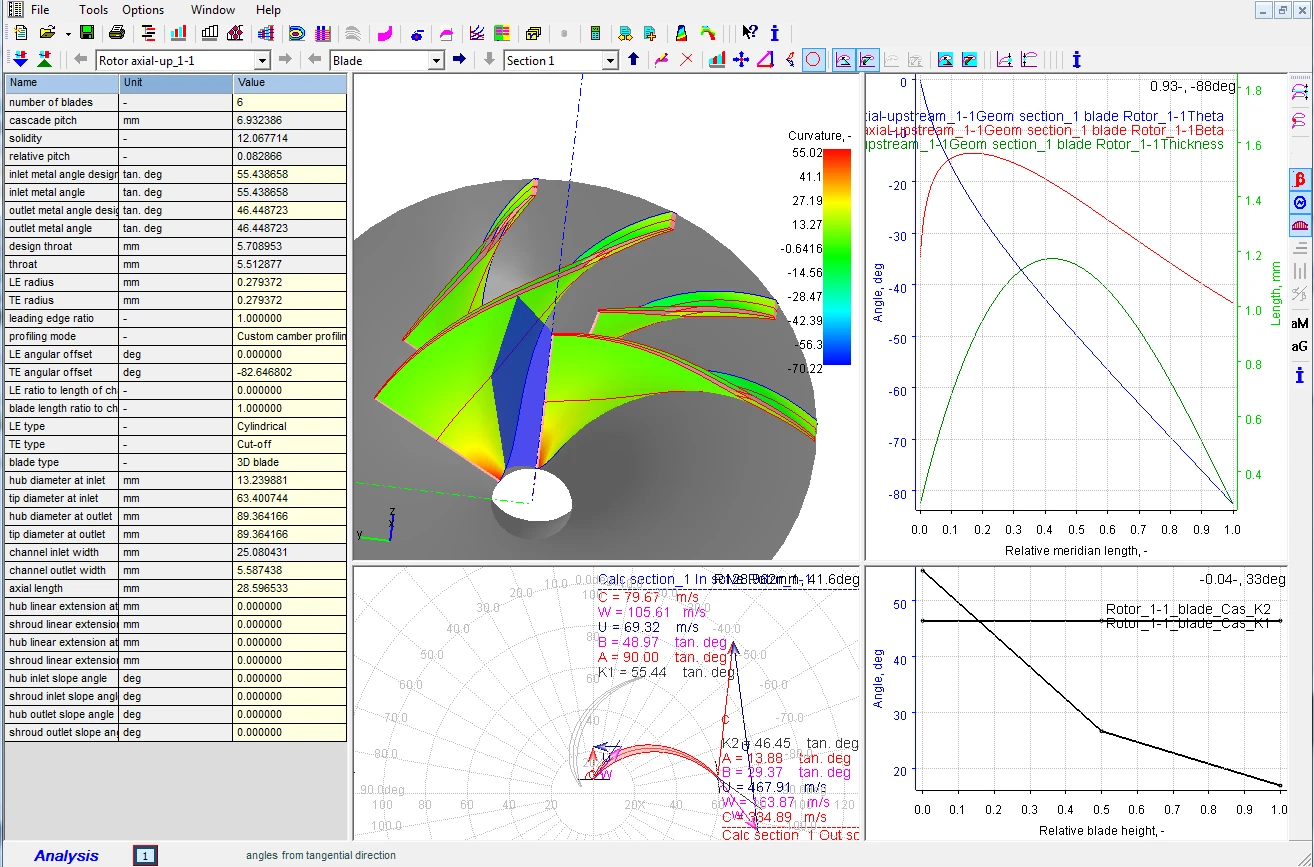Screen dimensions: 1314x867
Task: Click the context help arrow icon
Action: pos(750,33)
